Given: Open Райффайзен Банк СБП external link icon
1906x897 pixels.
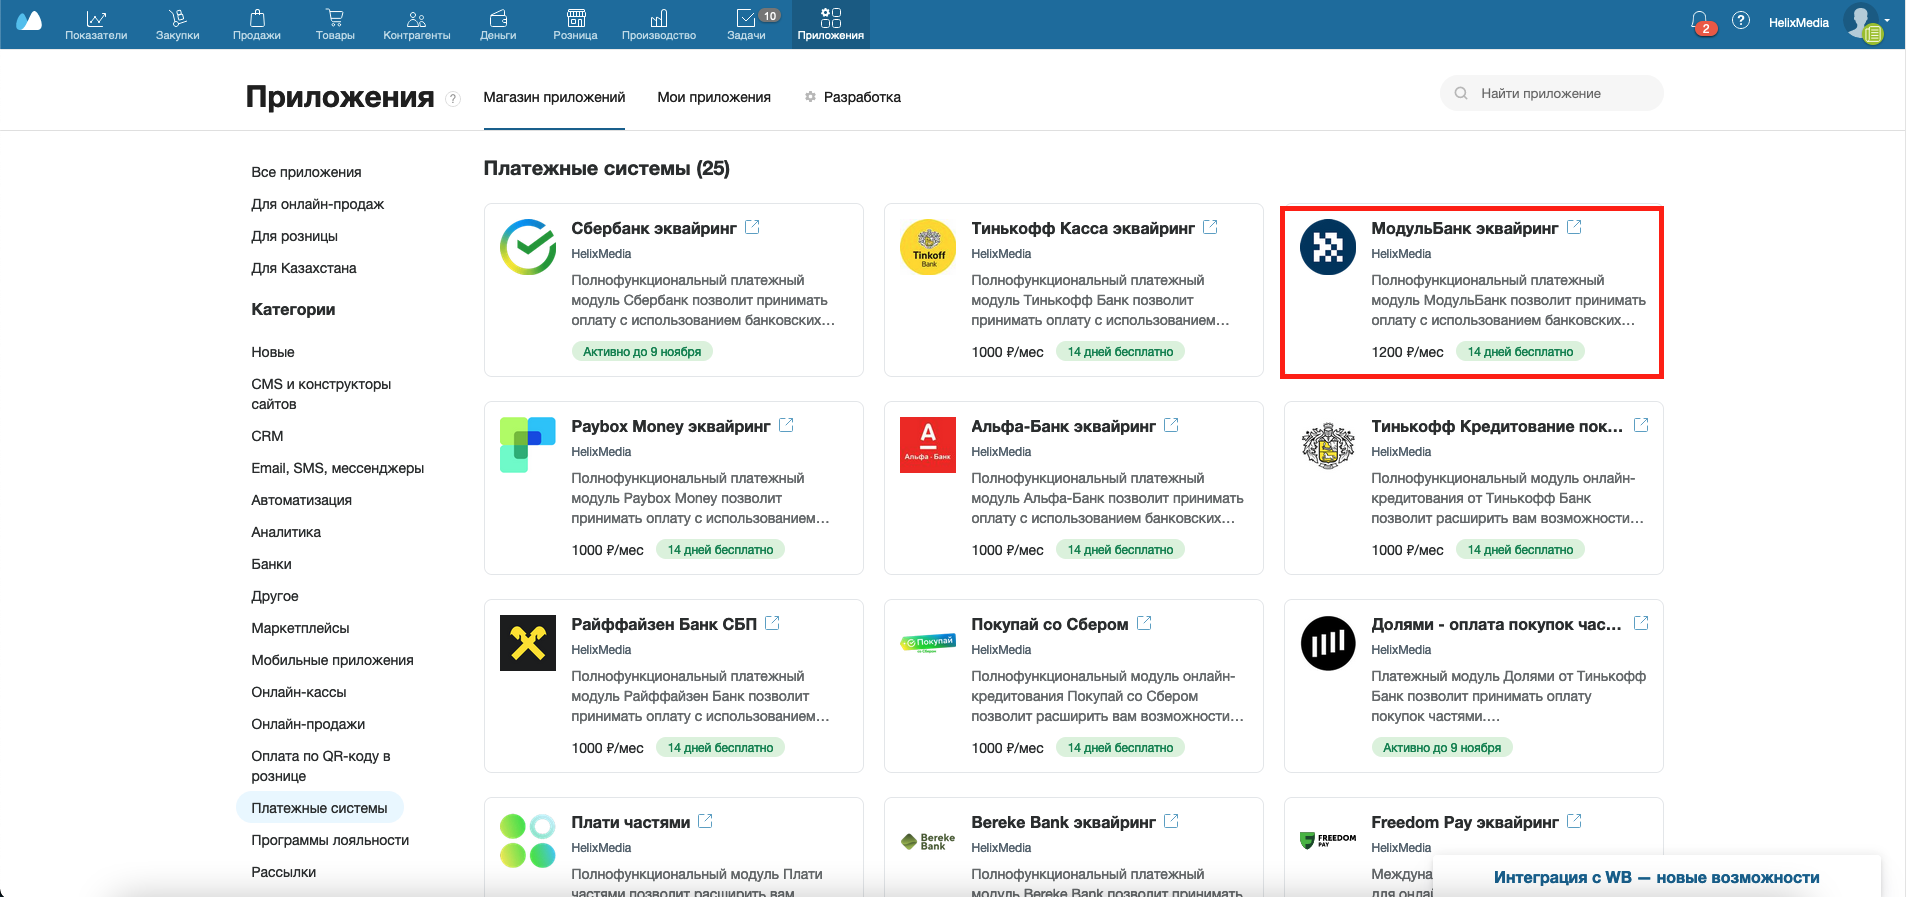Looking at the screenshot, I should click(x=772, y=623).
